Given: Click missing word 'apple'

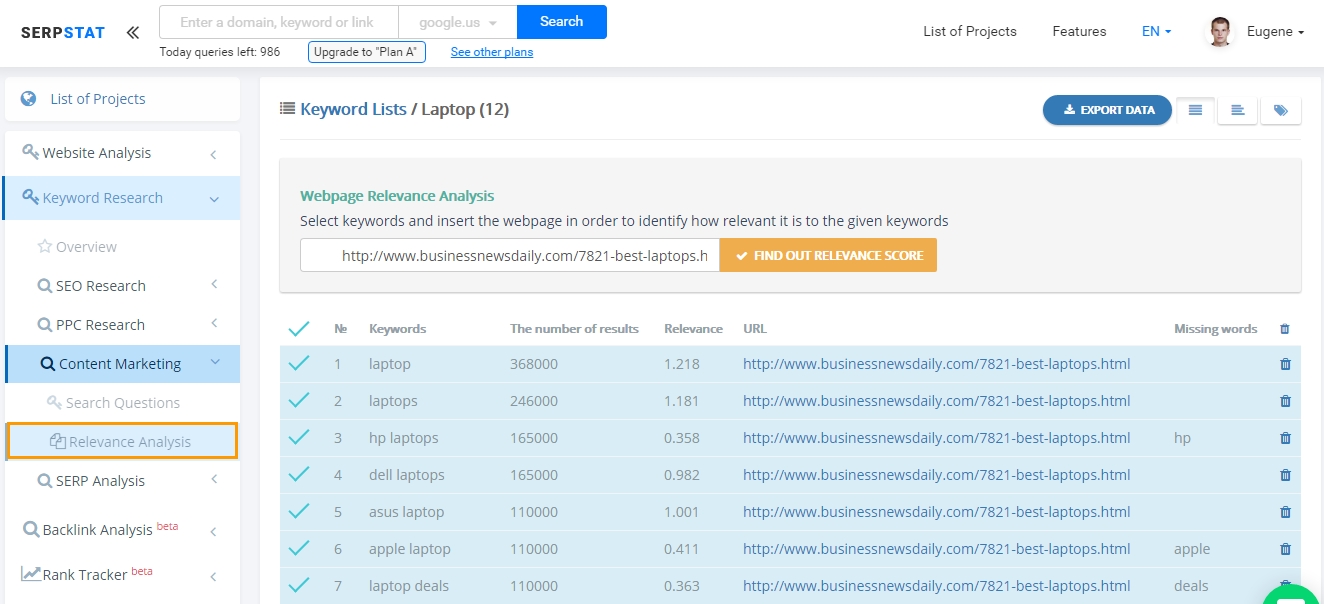Looking at the screenshot, I should (x=1192, y=549).
